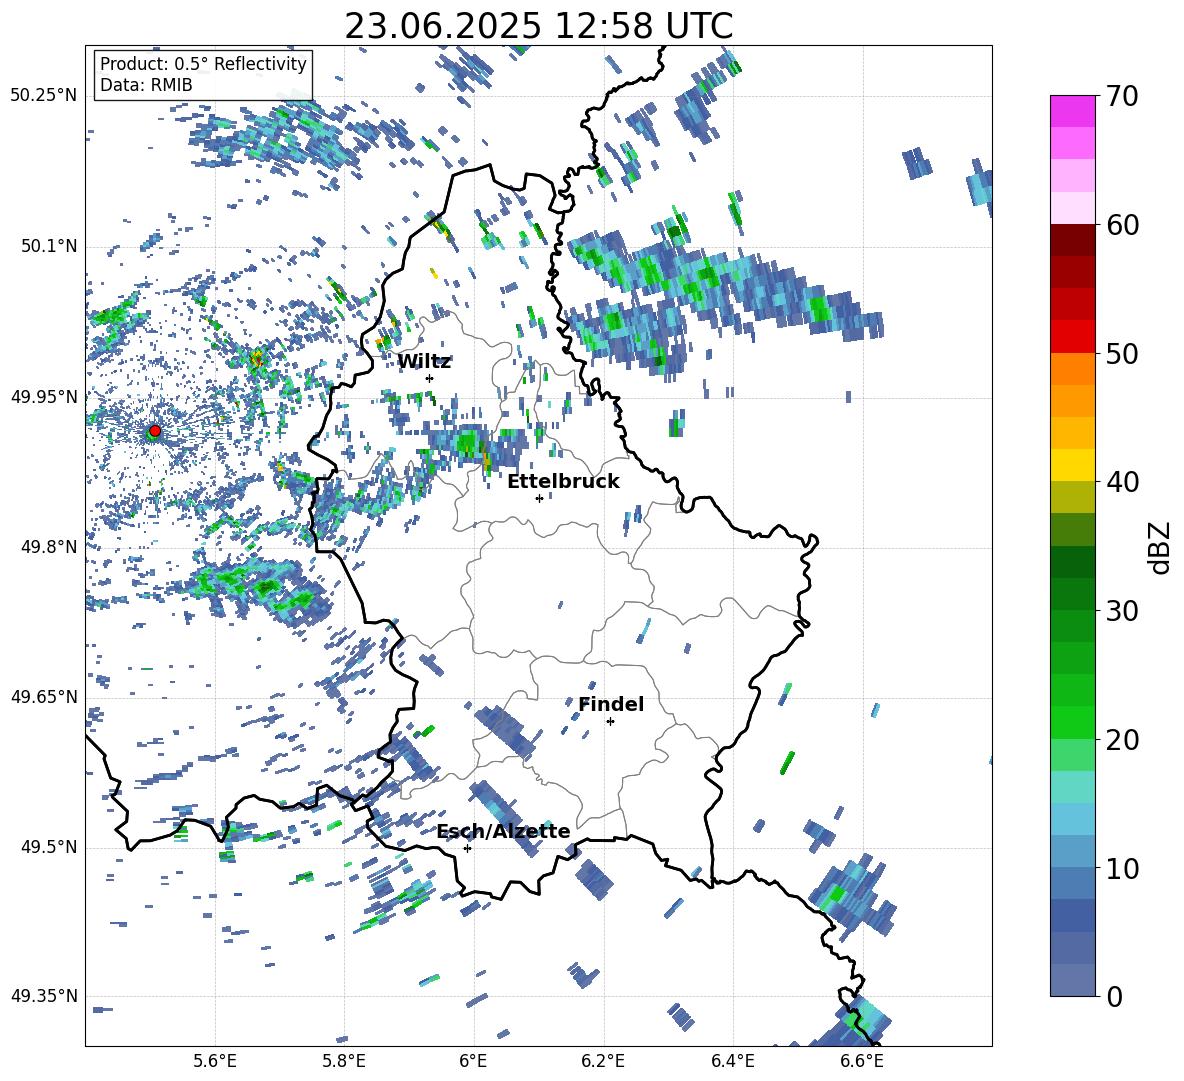Screen dimensions: 1184x1081
Task: Click the 50.1°N latitude label
Action: click(50, 246)
